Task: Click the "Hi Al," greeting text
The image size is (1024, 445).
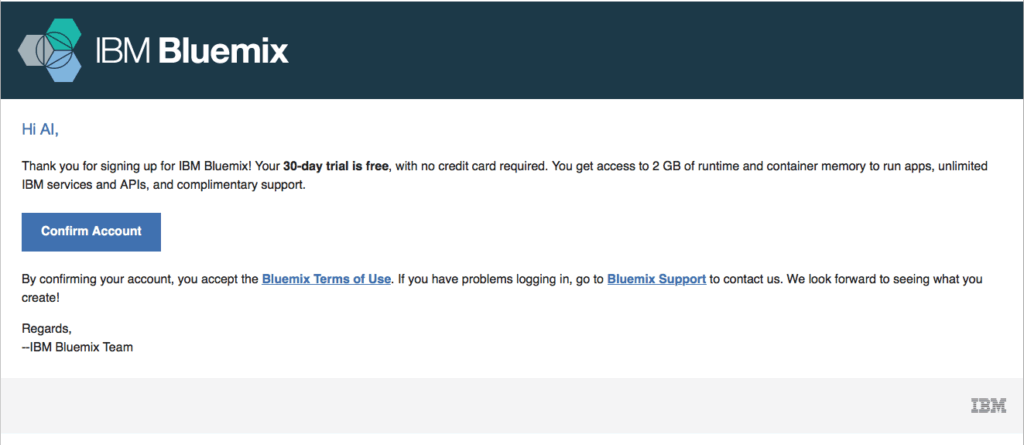Action: [40, 129]
